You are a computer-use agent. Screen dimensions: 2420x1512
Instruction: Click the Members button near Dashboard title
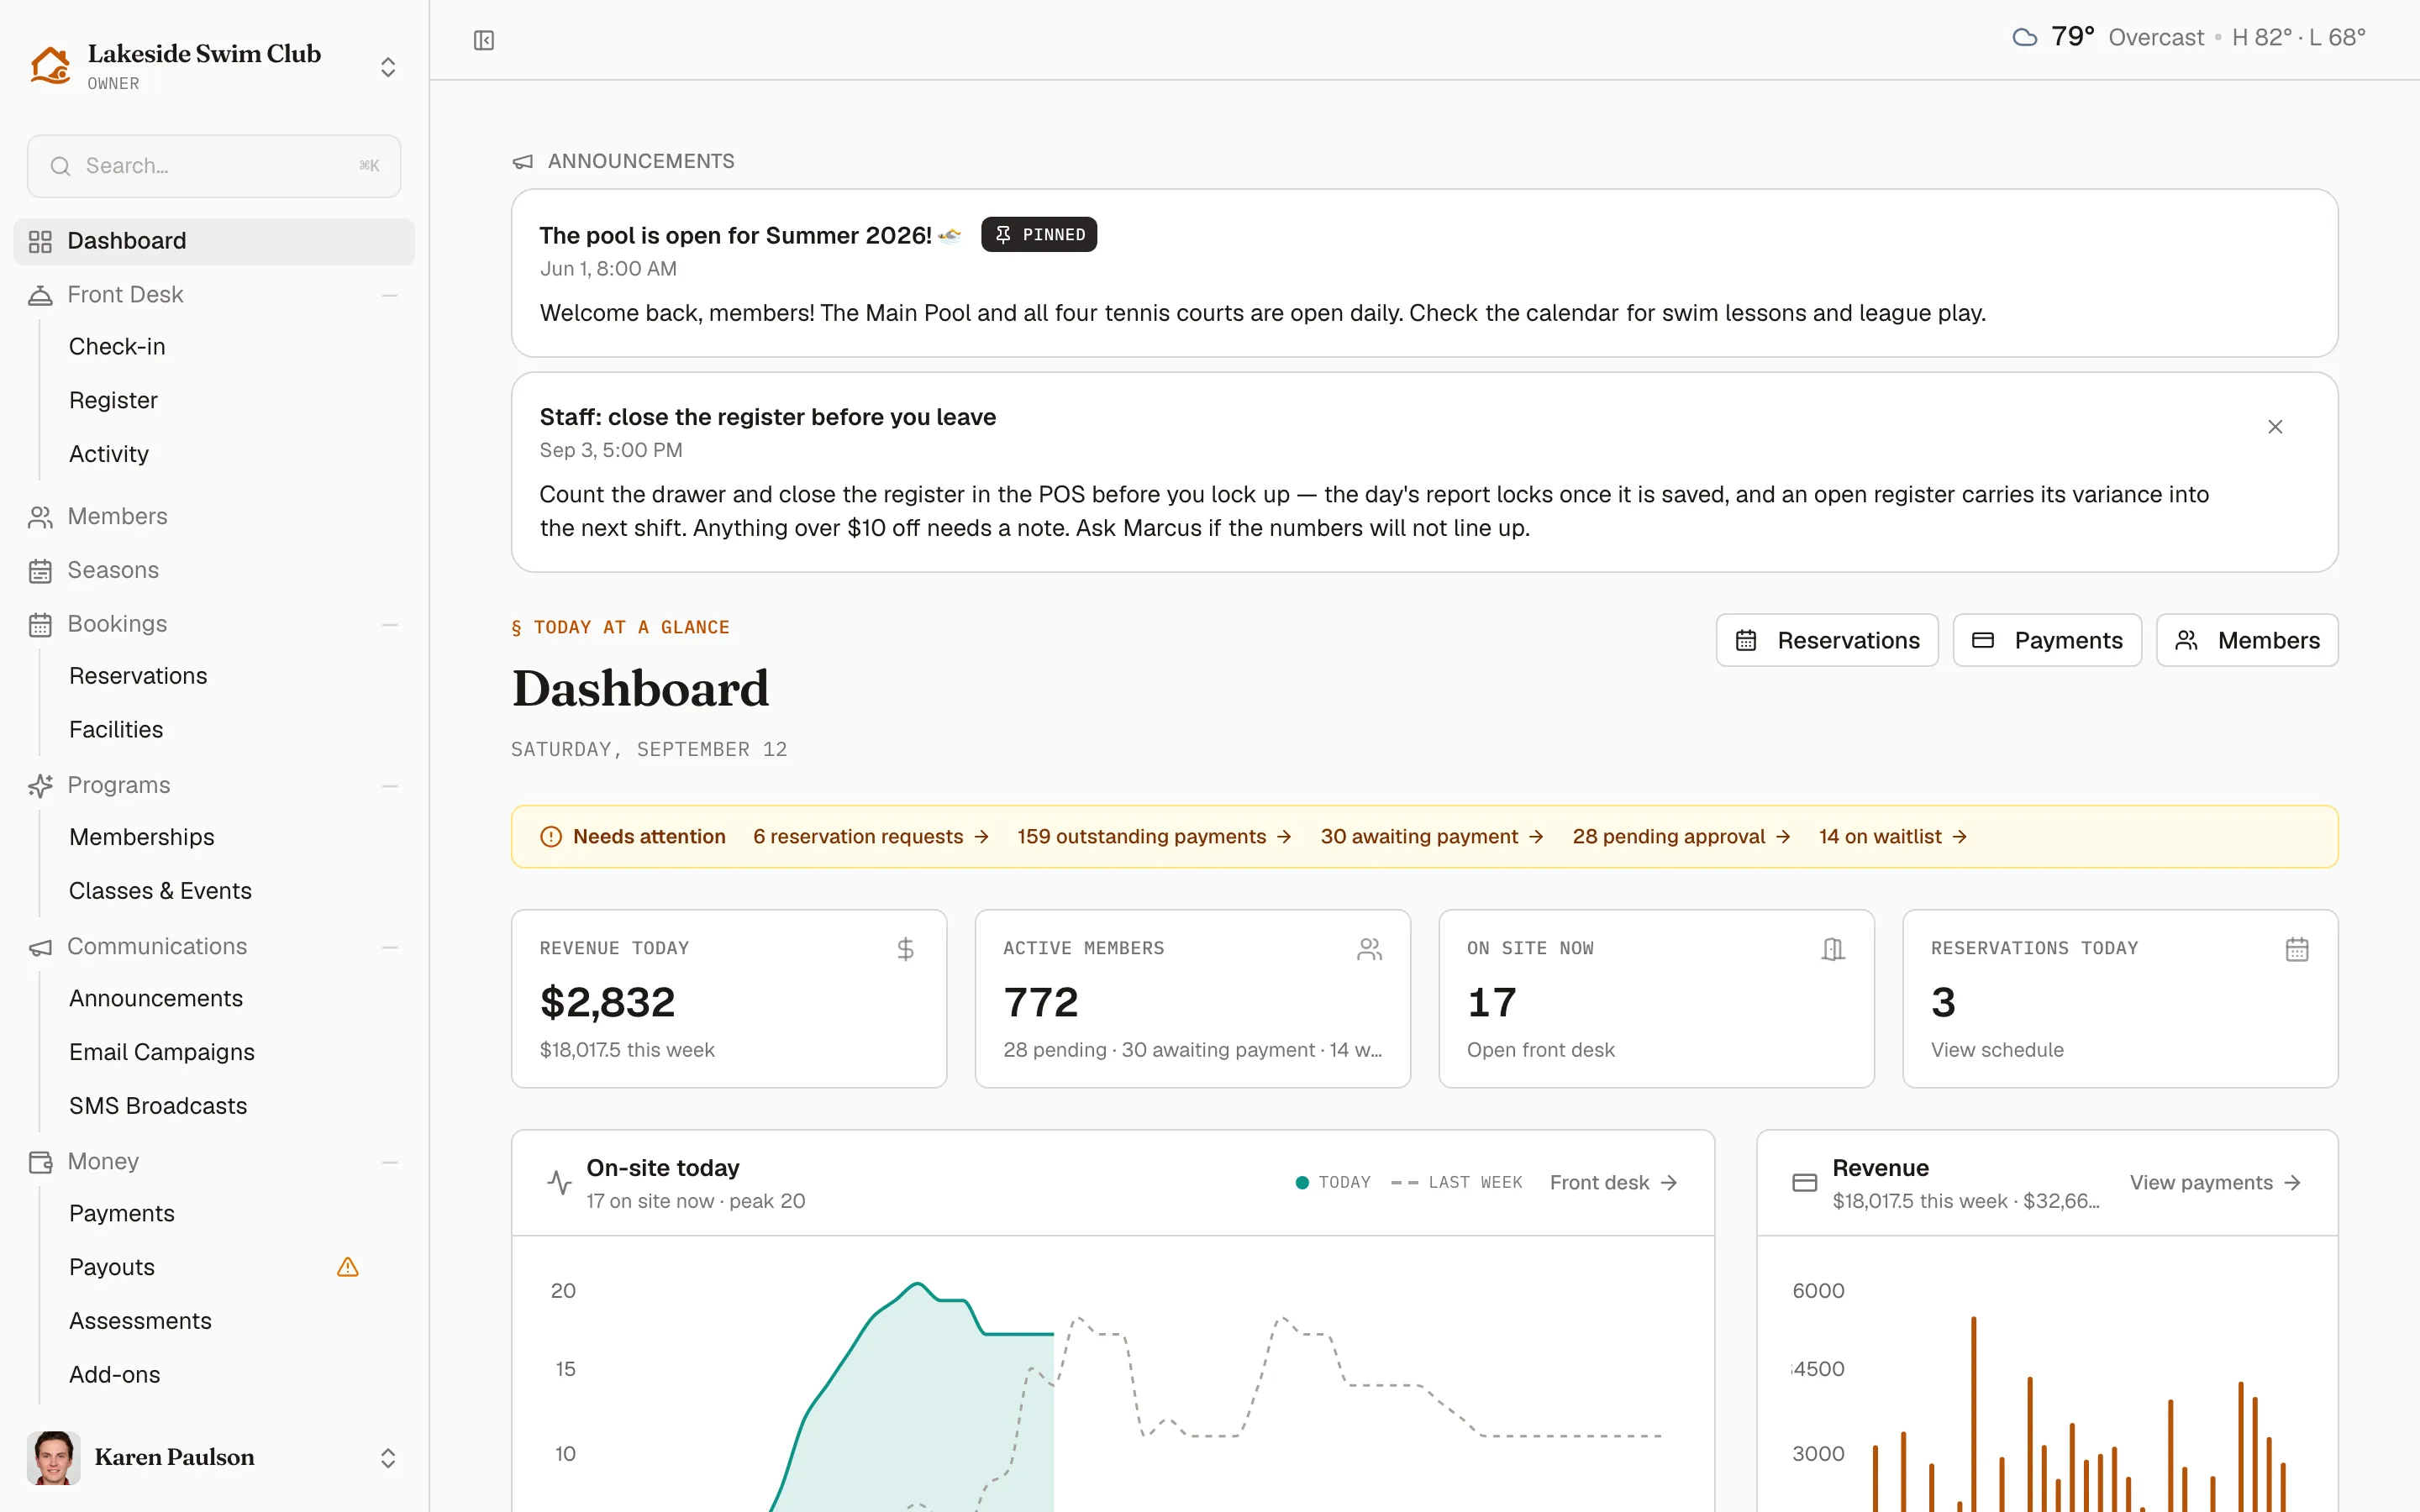2247,640
